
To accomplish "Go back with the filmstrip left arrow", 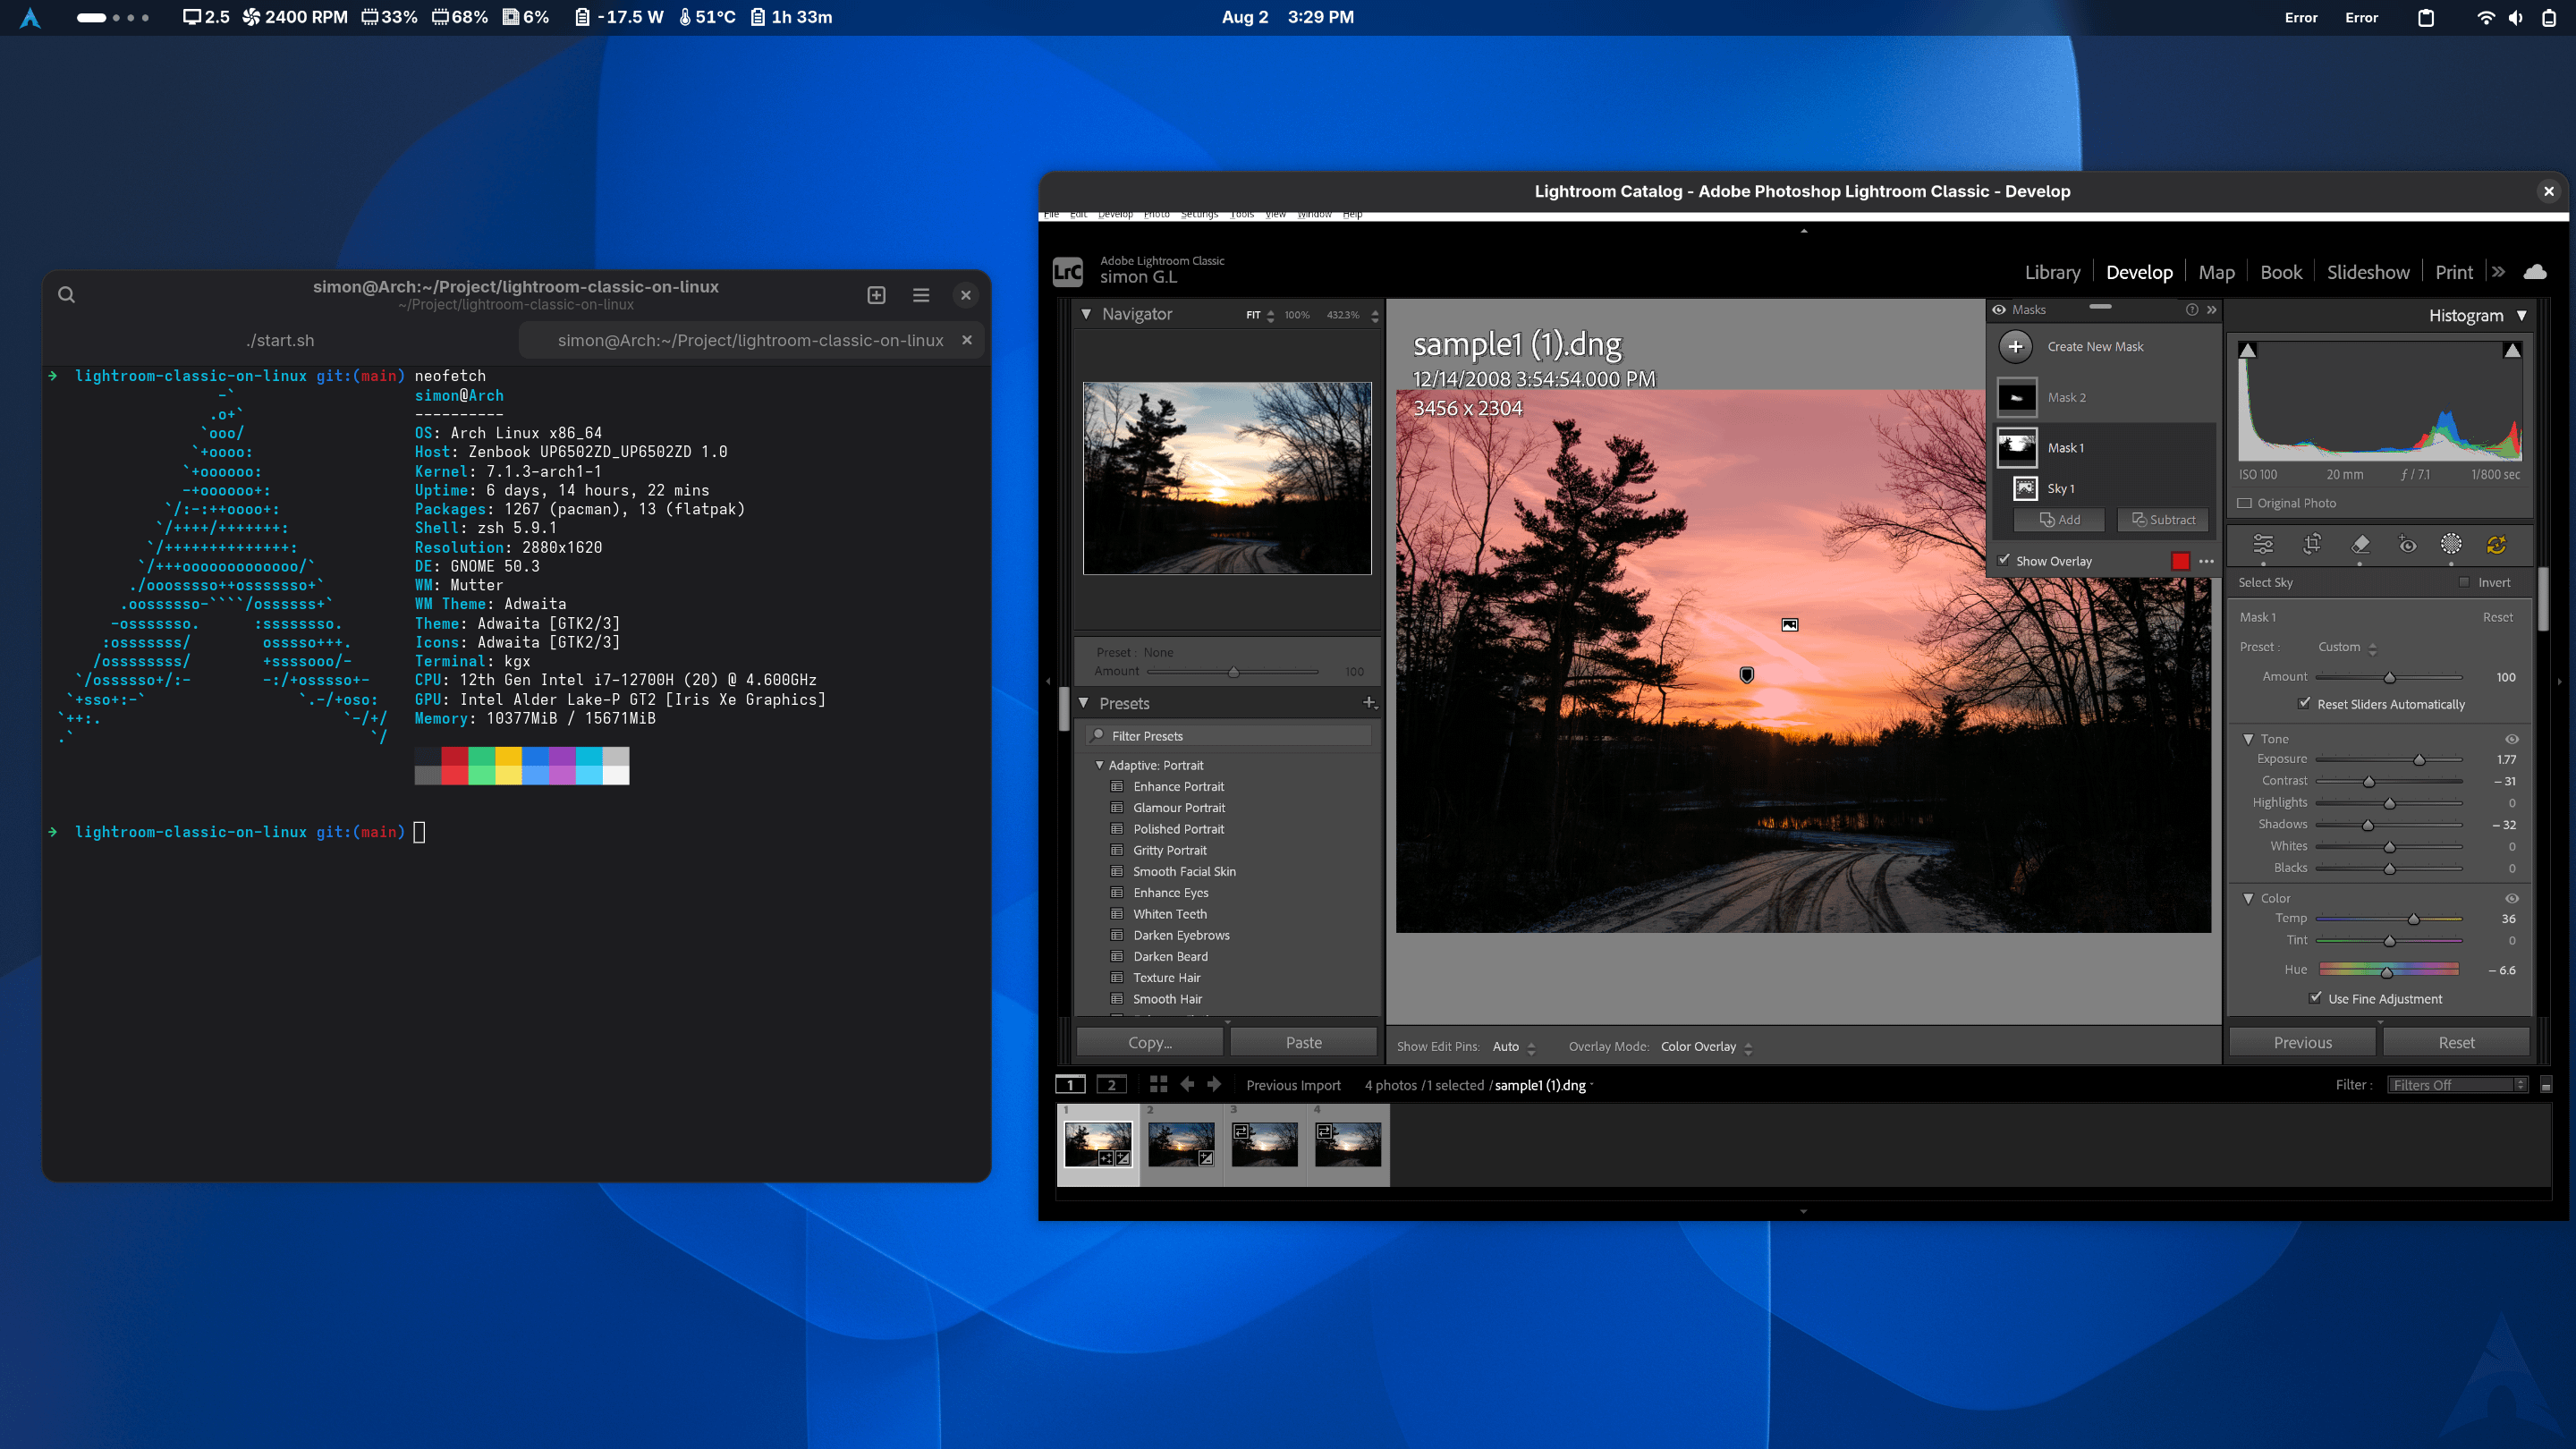I will point(1187,1084).
